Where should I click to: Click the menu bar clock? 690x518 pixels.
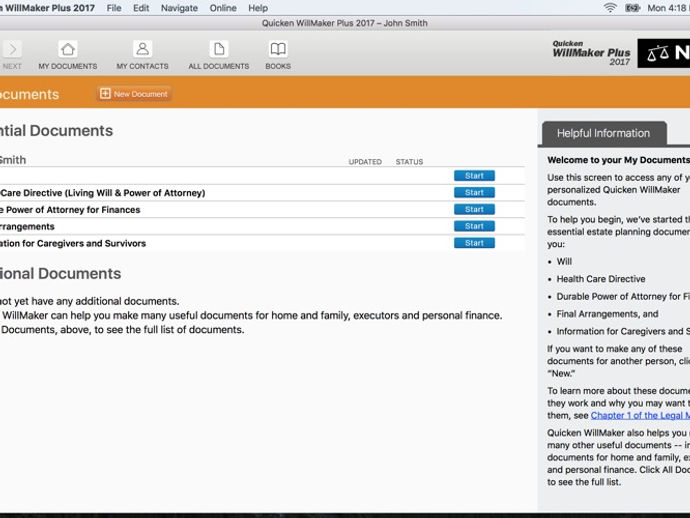668,8
